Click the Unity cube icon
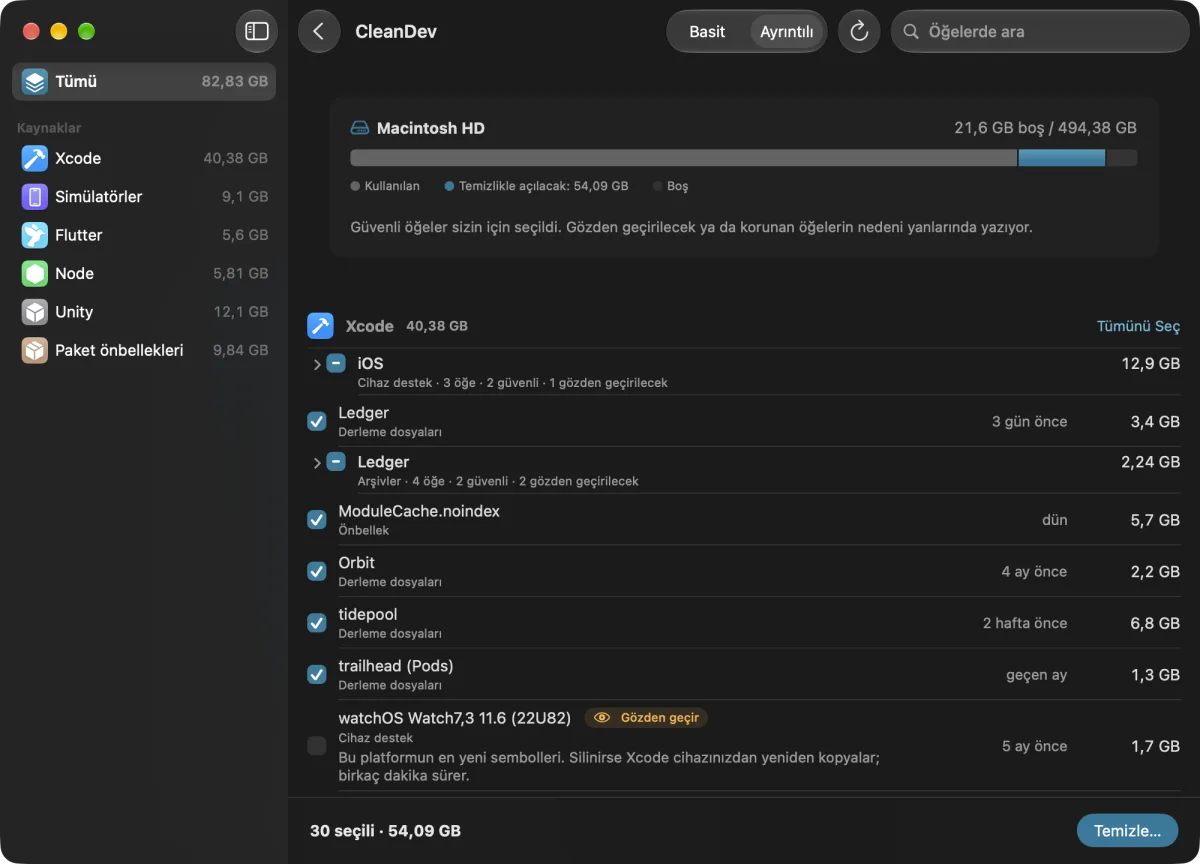 (35, 312)
